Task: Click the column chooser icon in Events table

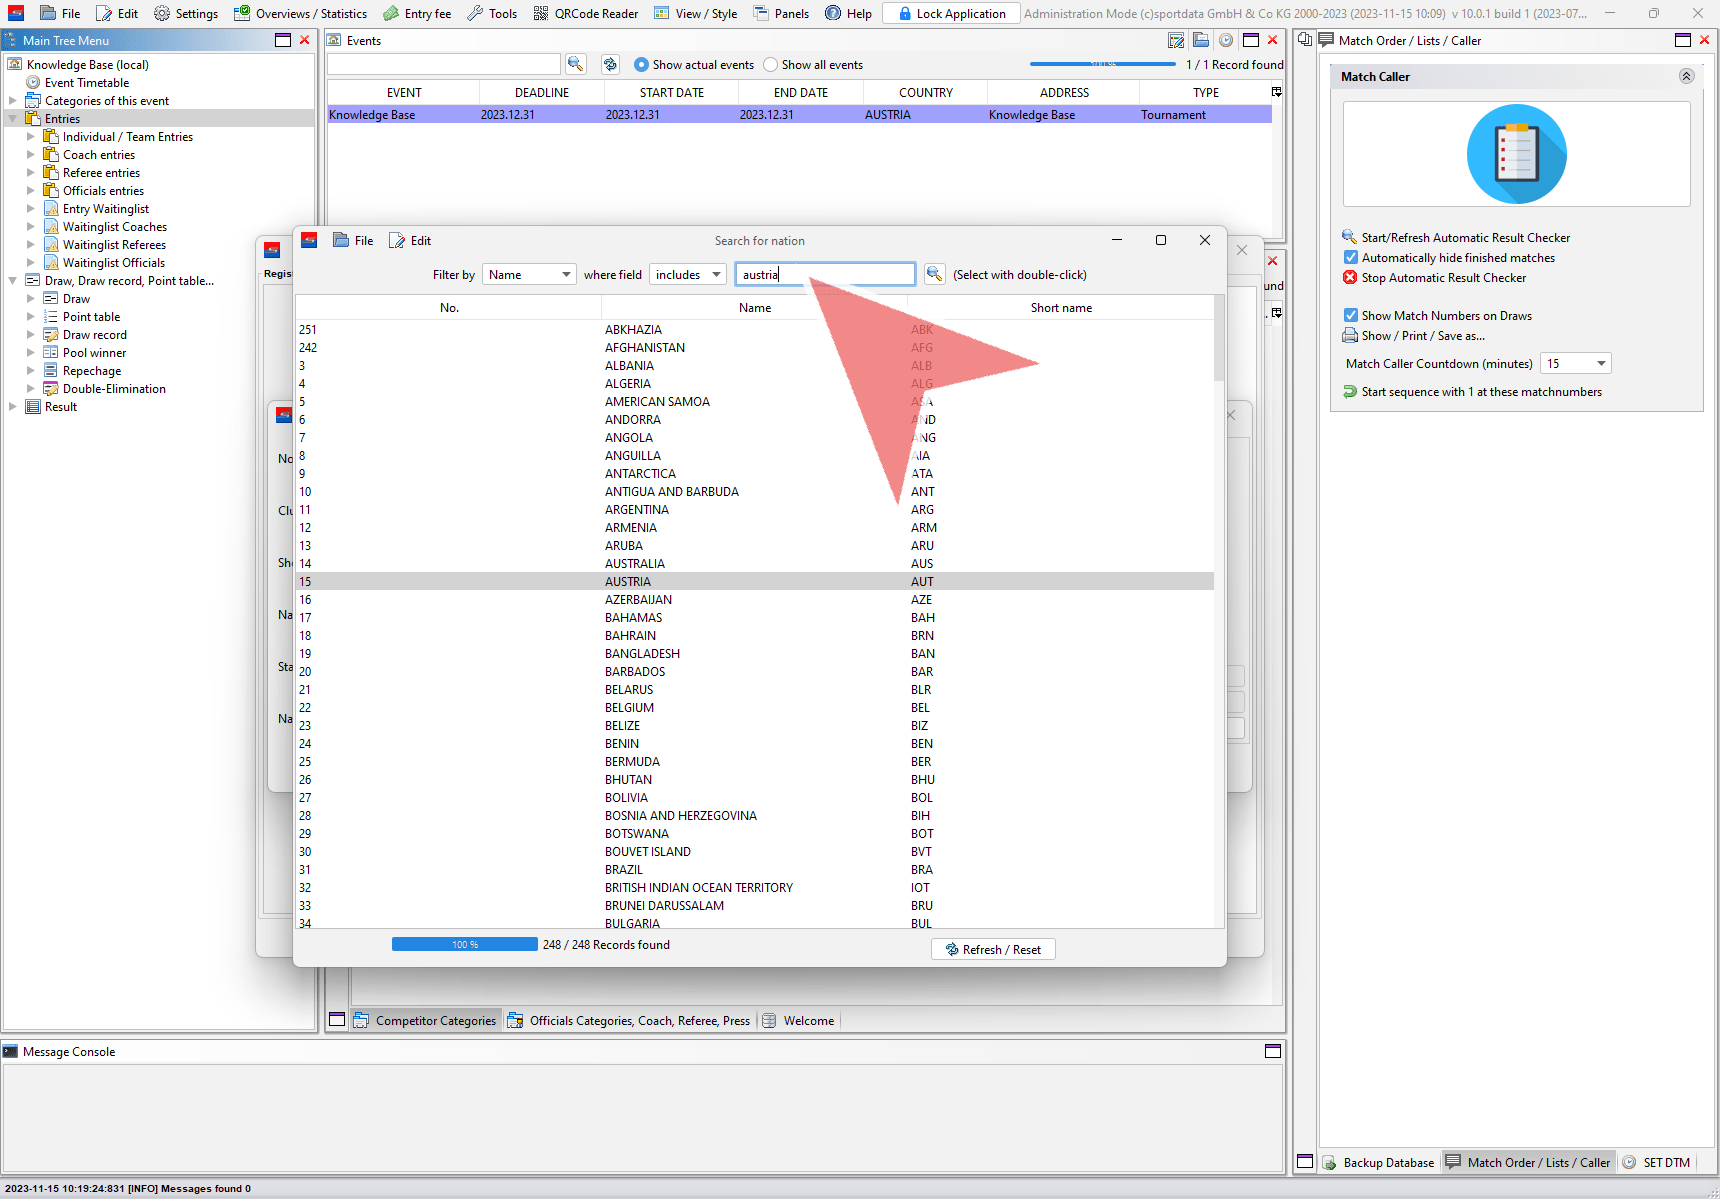Action: 1276,92
